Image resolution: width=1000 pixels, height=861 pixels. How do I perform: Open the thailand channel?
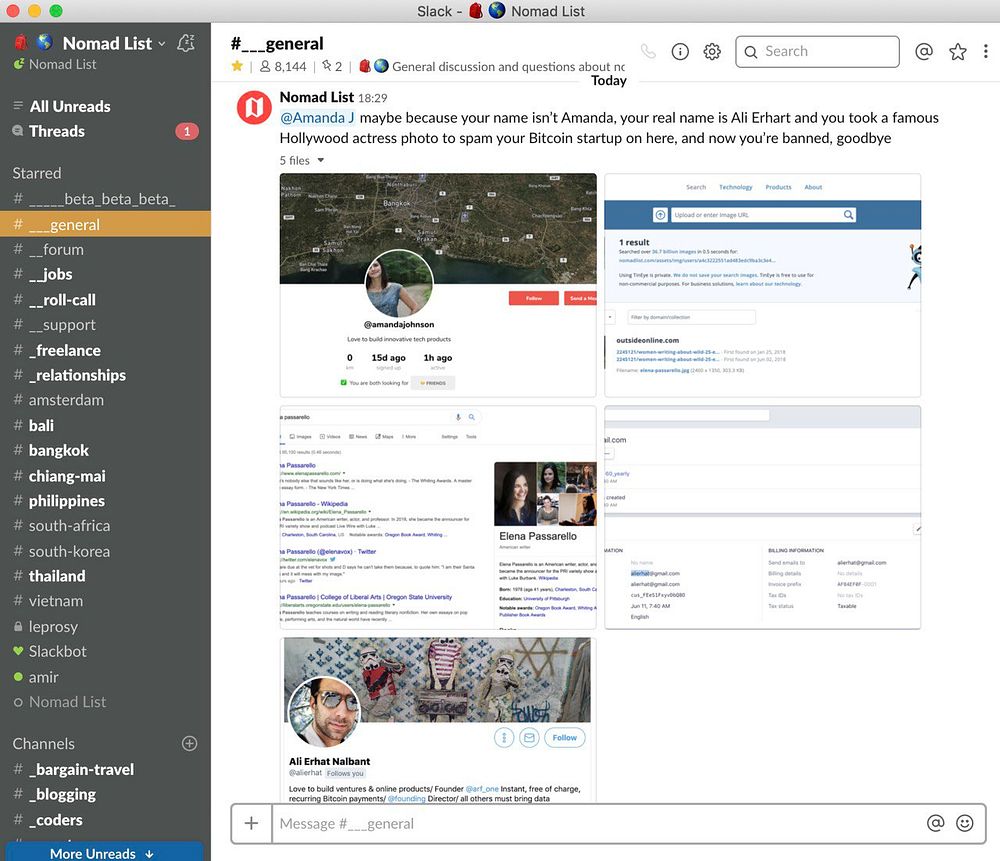pyautogui.click(x=105, y=576)
